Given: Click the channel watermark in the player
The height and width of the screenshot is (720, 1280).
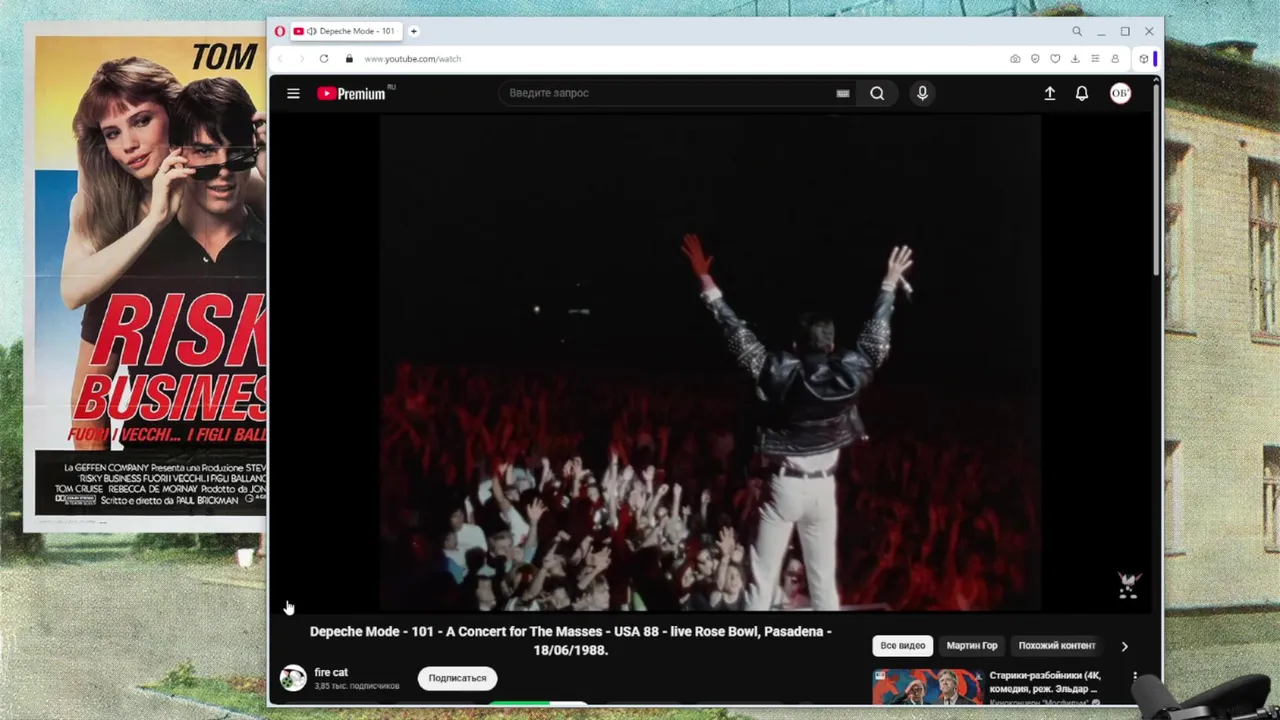Looking at the screenshot, I should click(x=1128, y=587).
